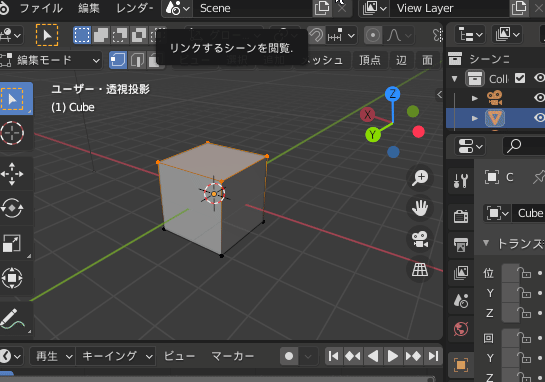Select the Cube mesh object in outliner

(495, 118)
